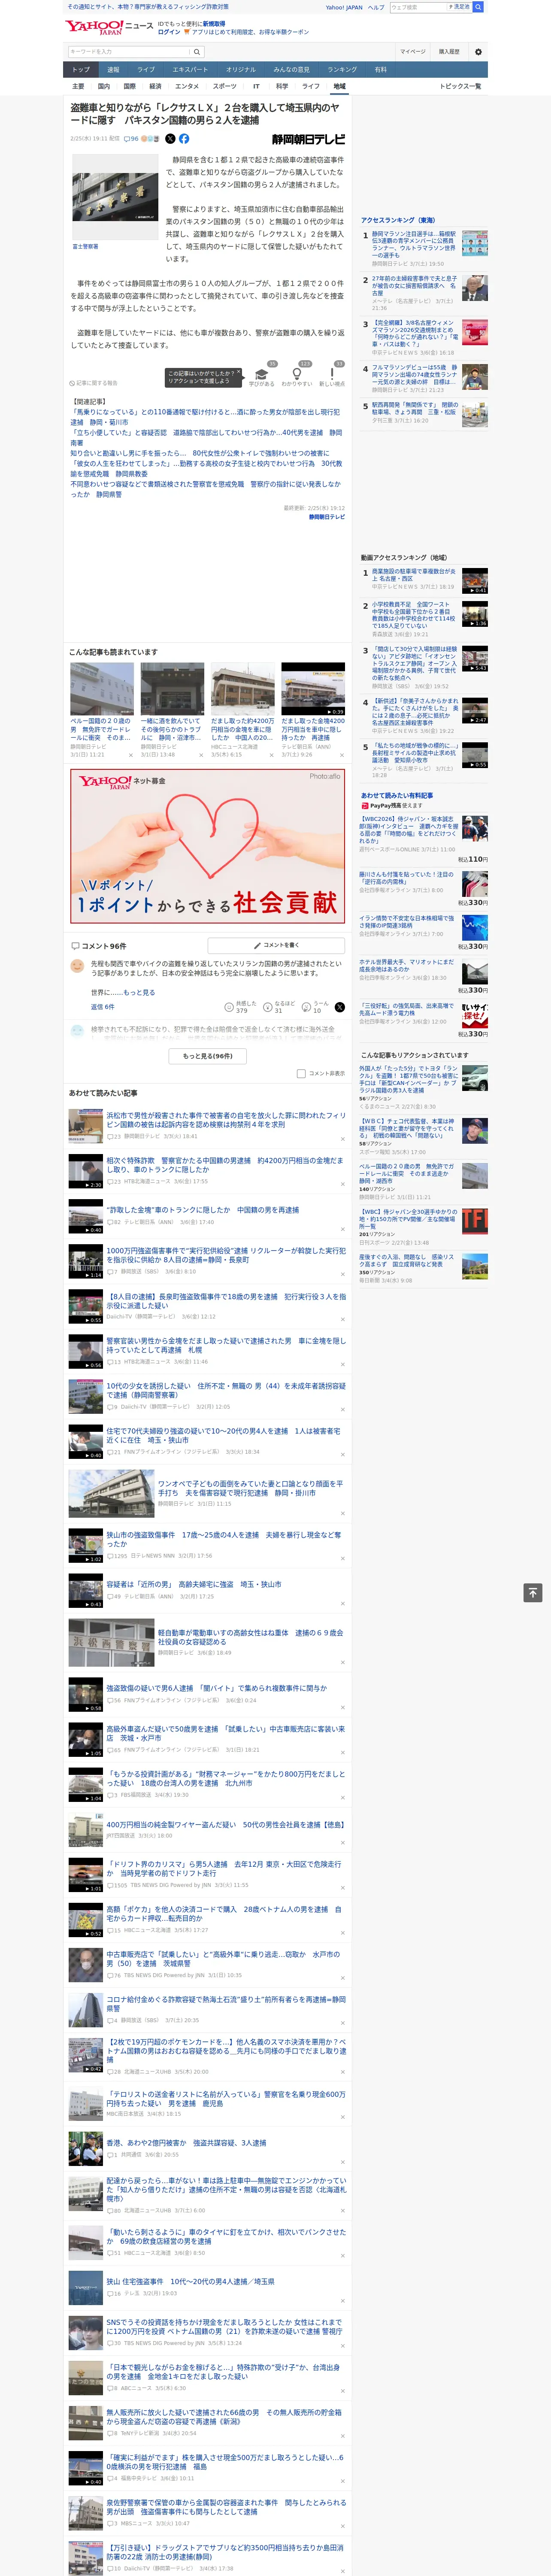Open 購入履歴 link in header
This screenshot has height=2576, width=551.
pos(449,52)
